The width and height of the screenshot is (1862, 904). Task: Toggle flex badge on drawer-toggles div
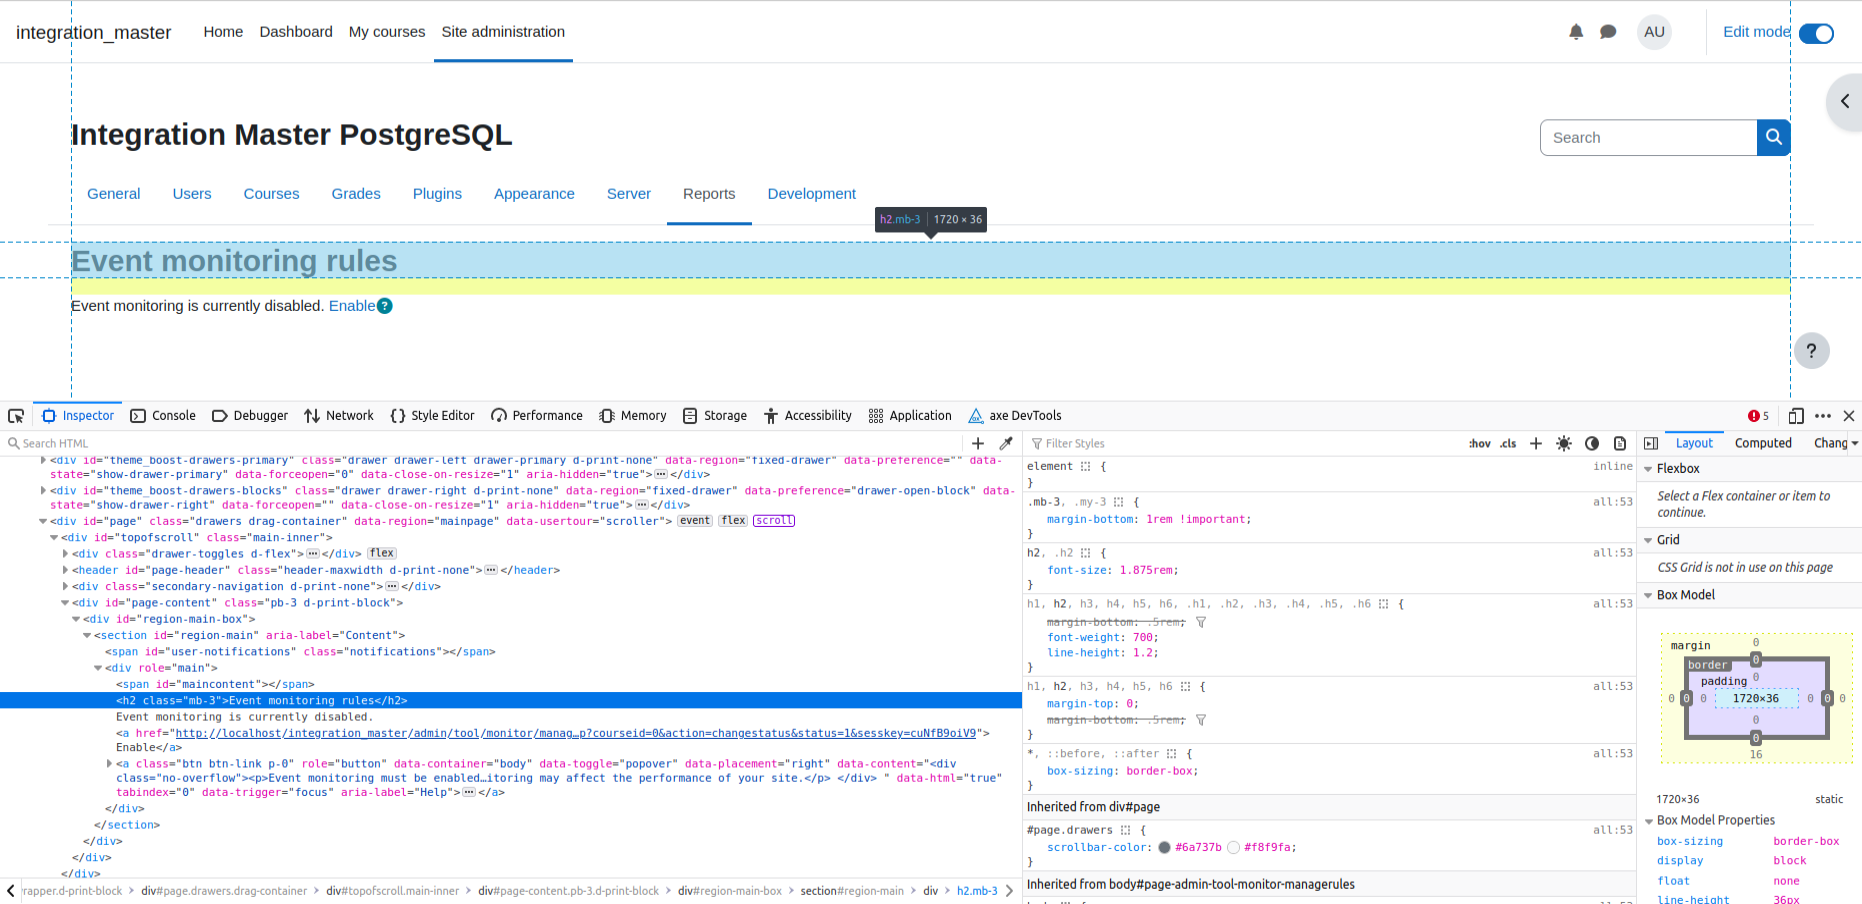point(382,553)
